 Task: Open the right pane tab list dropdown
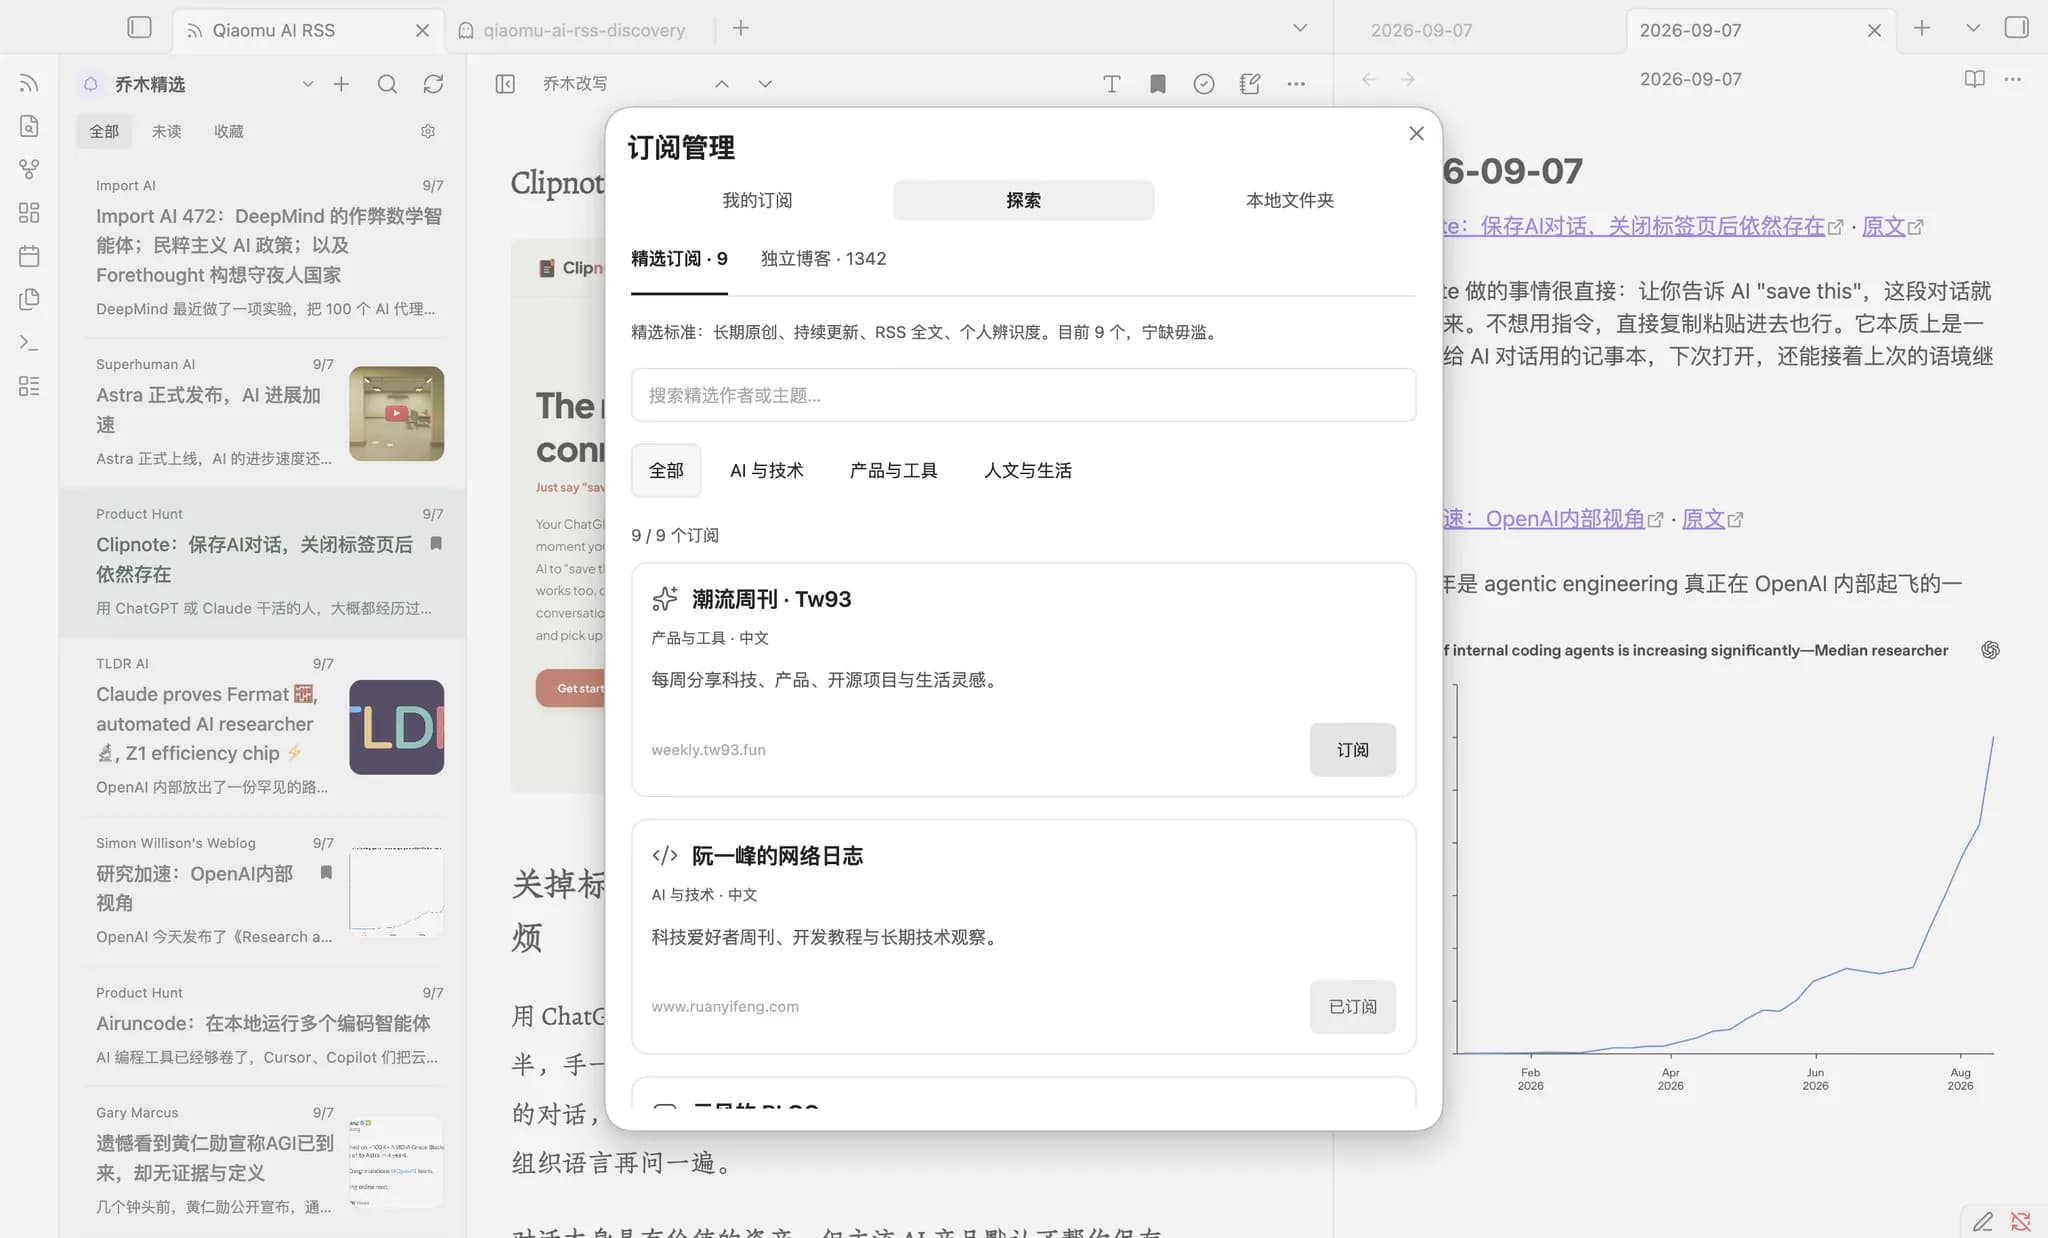1973,28
